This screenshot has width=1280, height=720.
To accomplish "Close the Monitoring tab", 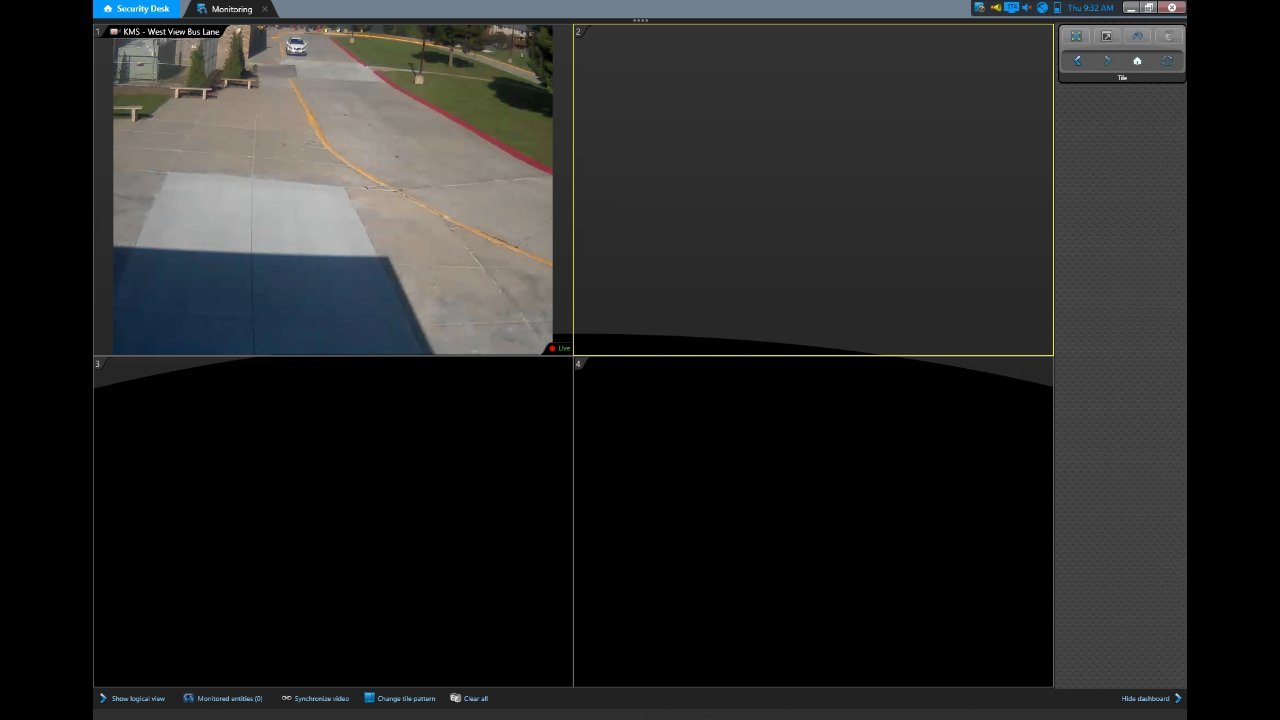I will tap(265, 9).
